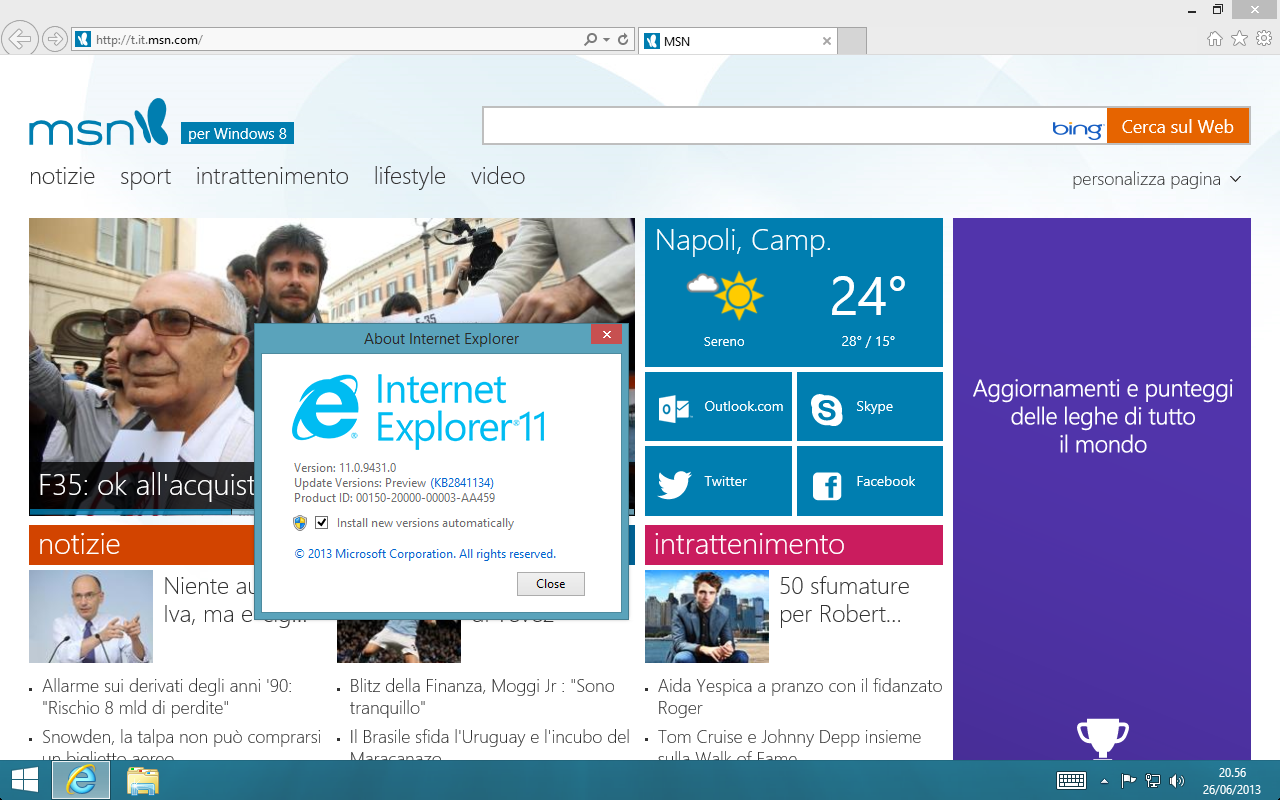1280x800 pixels.
Task: Open Action Center flag icon
Action: pos(1128,781)
